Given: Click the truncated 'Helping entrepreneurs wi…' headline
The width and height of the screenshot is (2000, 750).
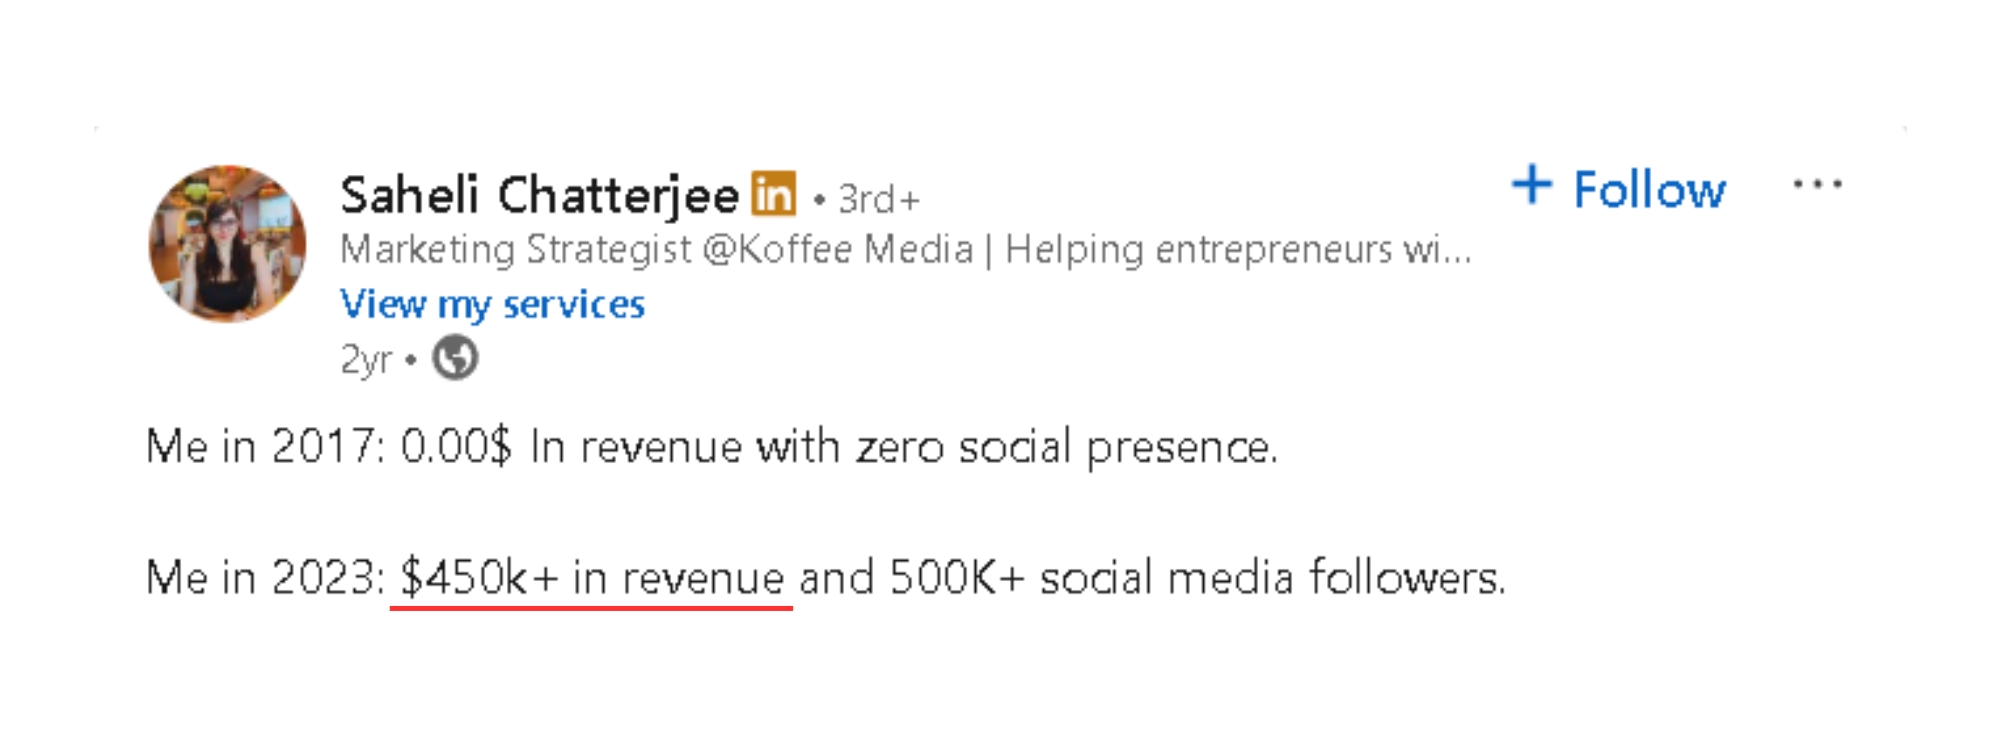Looking at the screenshot, I should 1237,249.
